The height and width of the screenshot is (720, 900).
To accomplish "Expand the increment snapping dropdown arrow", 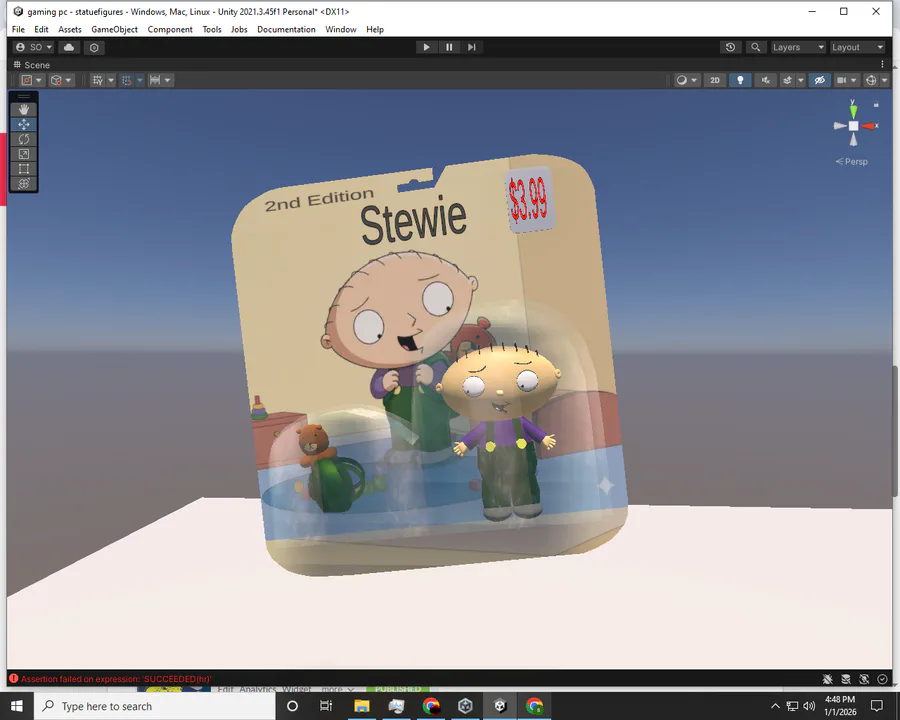I will tap(168, 80).
